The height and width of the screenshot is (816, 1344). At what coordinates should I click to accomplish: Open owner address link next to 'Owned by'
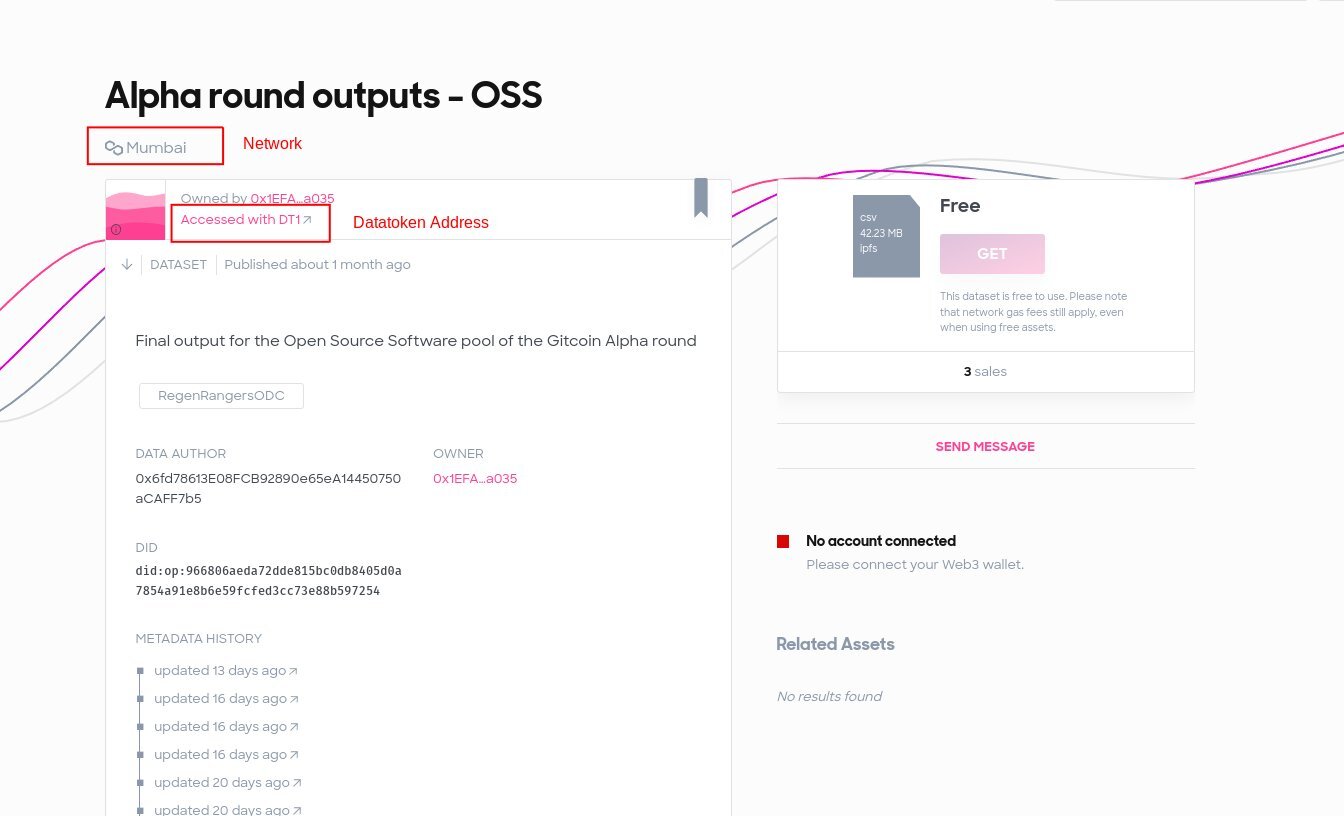[x=292, y=198]
